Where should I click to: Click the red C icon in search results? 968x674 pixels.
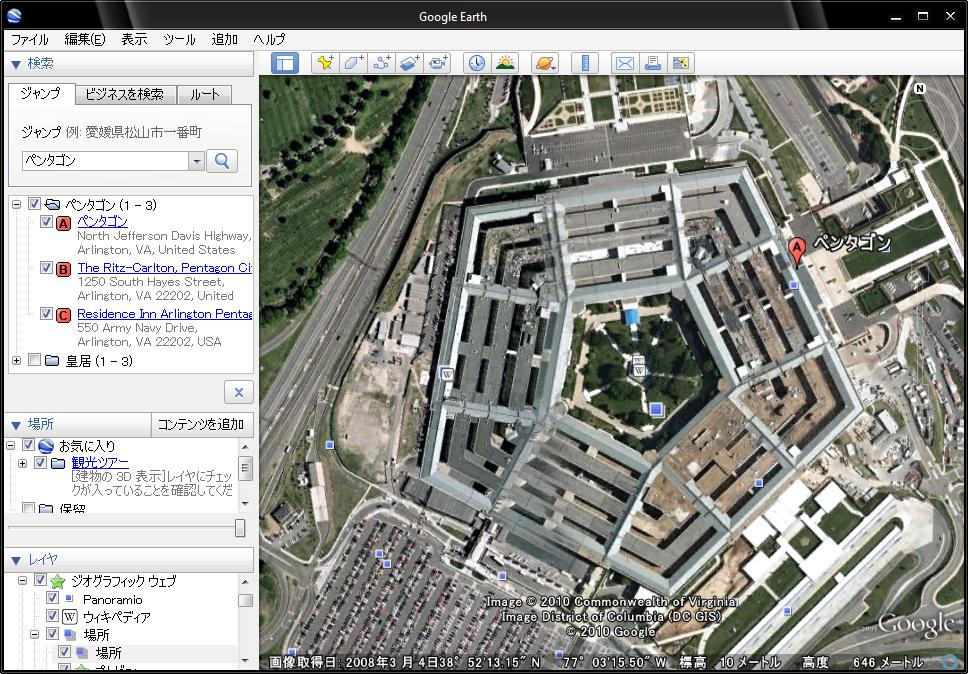(63, 315)
